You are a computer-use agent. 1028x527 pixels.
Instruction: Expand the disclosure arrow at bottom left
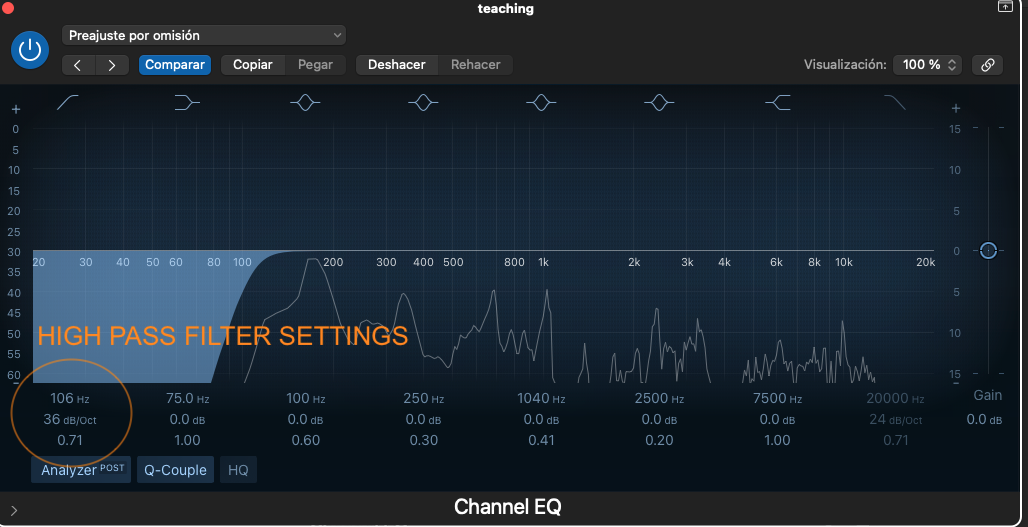point(14,510)
